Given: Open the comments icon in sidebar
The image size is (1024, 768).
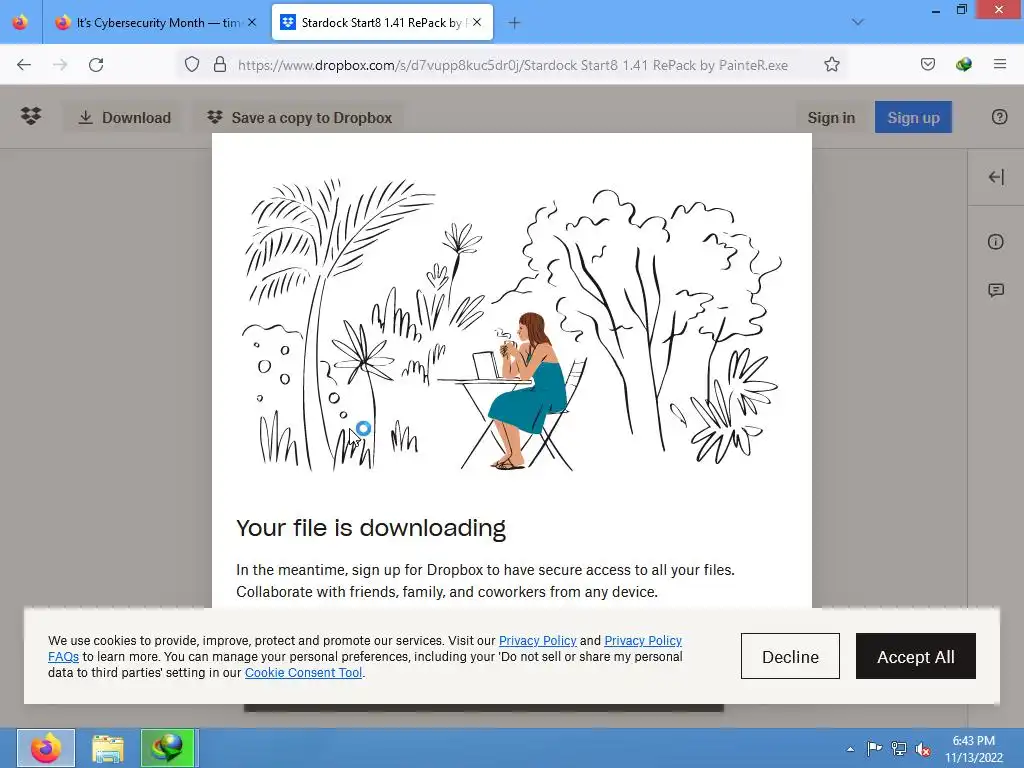Looking at the screenshot, I should pyautogui.click(x=996, y=290).
